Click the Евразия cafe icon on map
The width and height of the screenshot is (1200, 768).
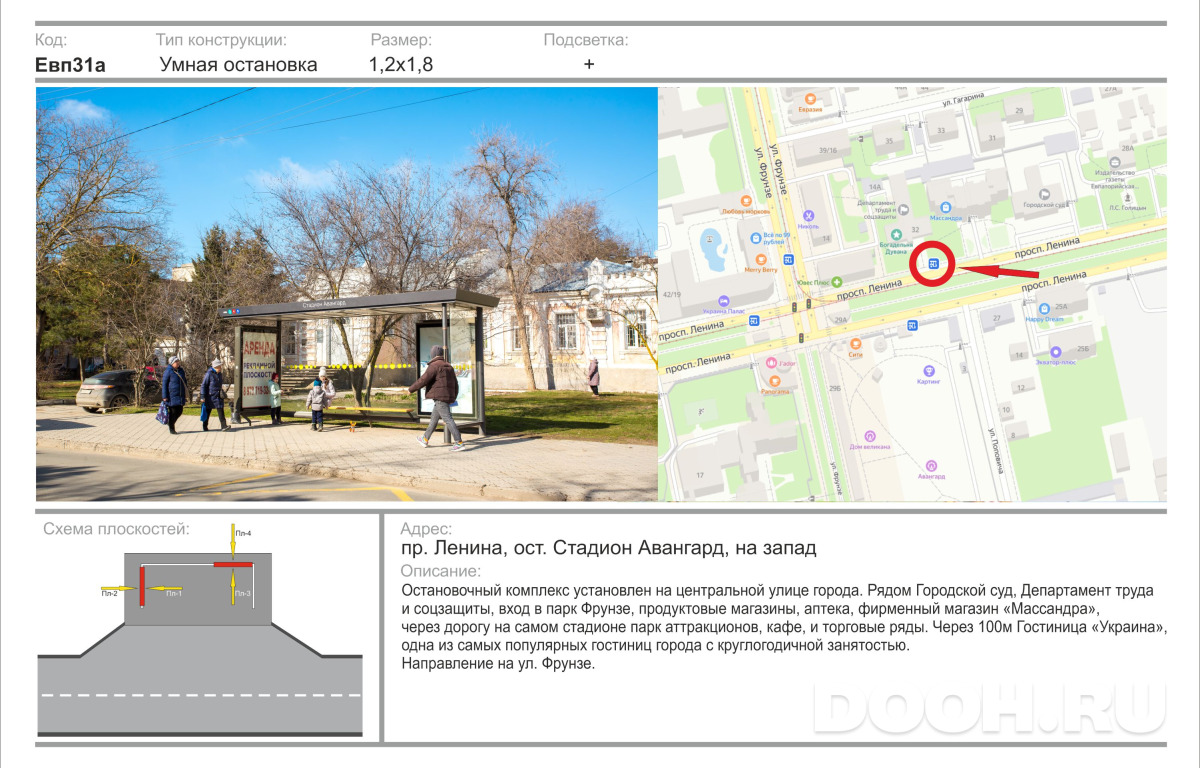811,98
